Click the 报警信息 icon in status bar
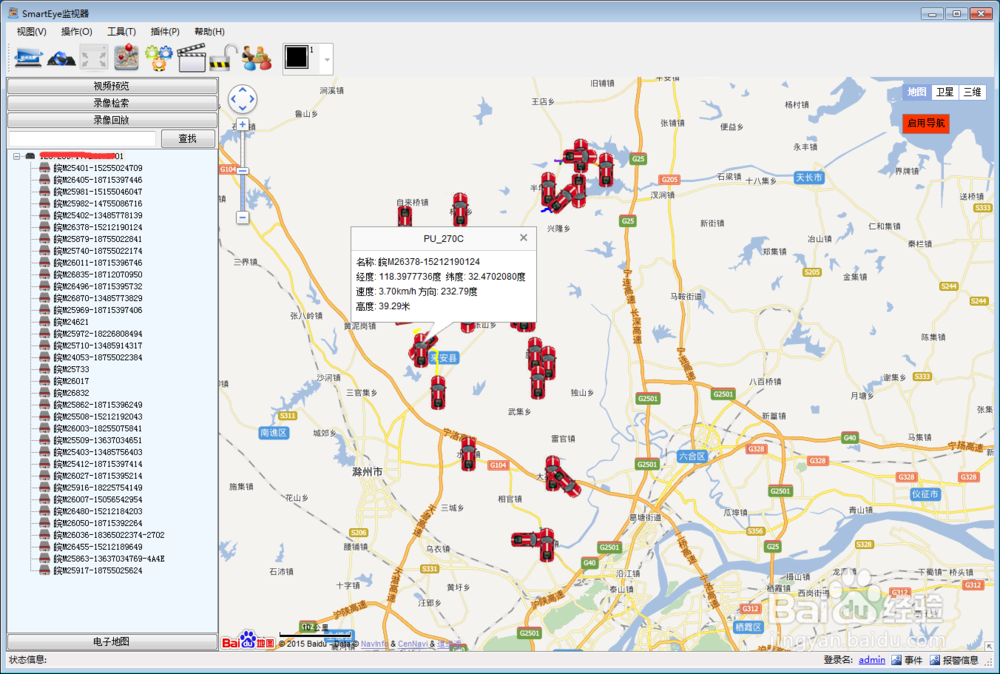 point(935,660)
